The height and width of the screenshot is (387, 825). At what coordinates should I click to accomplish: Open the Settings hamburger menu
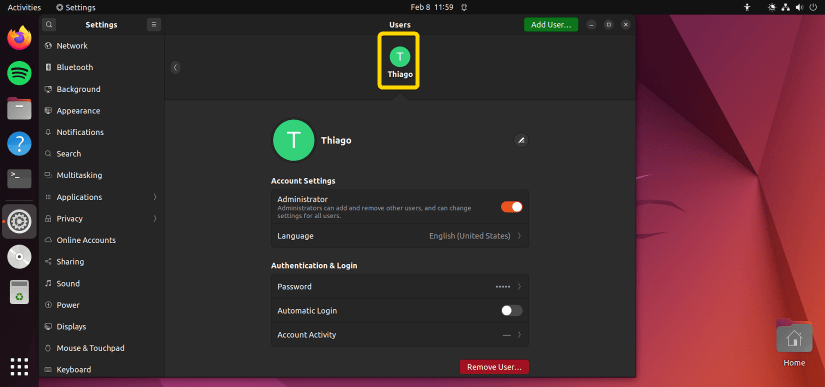(x=154, y=24)
